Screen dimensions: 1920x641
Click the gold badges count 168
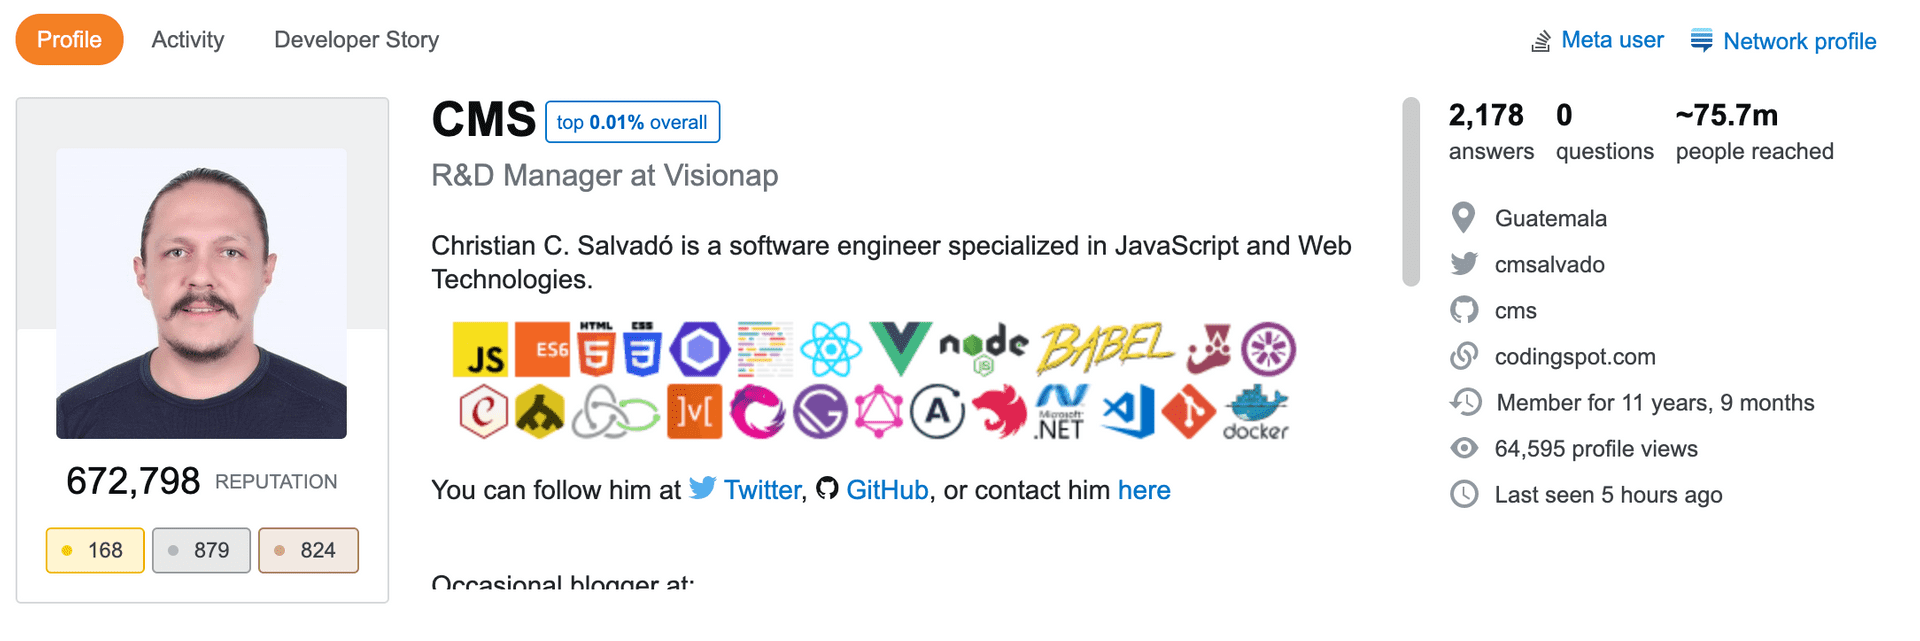[95, 550]
